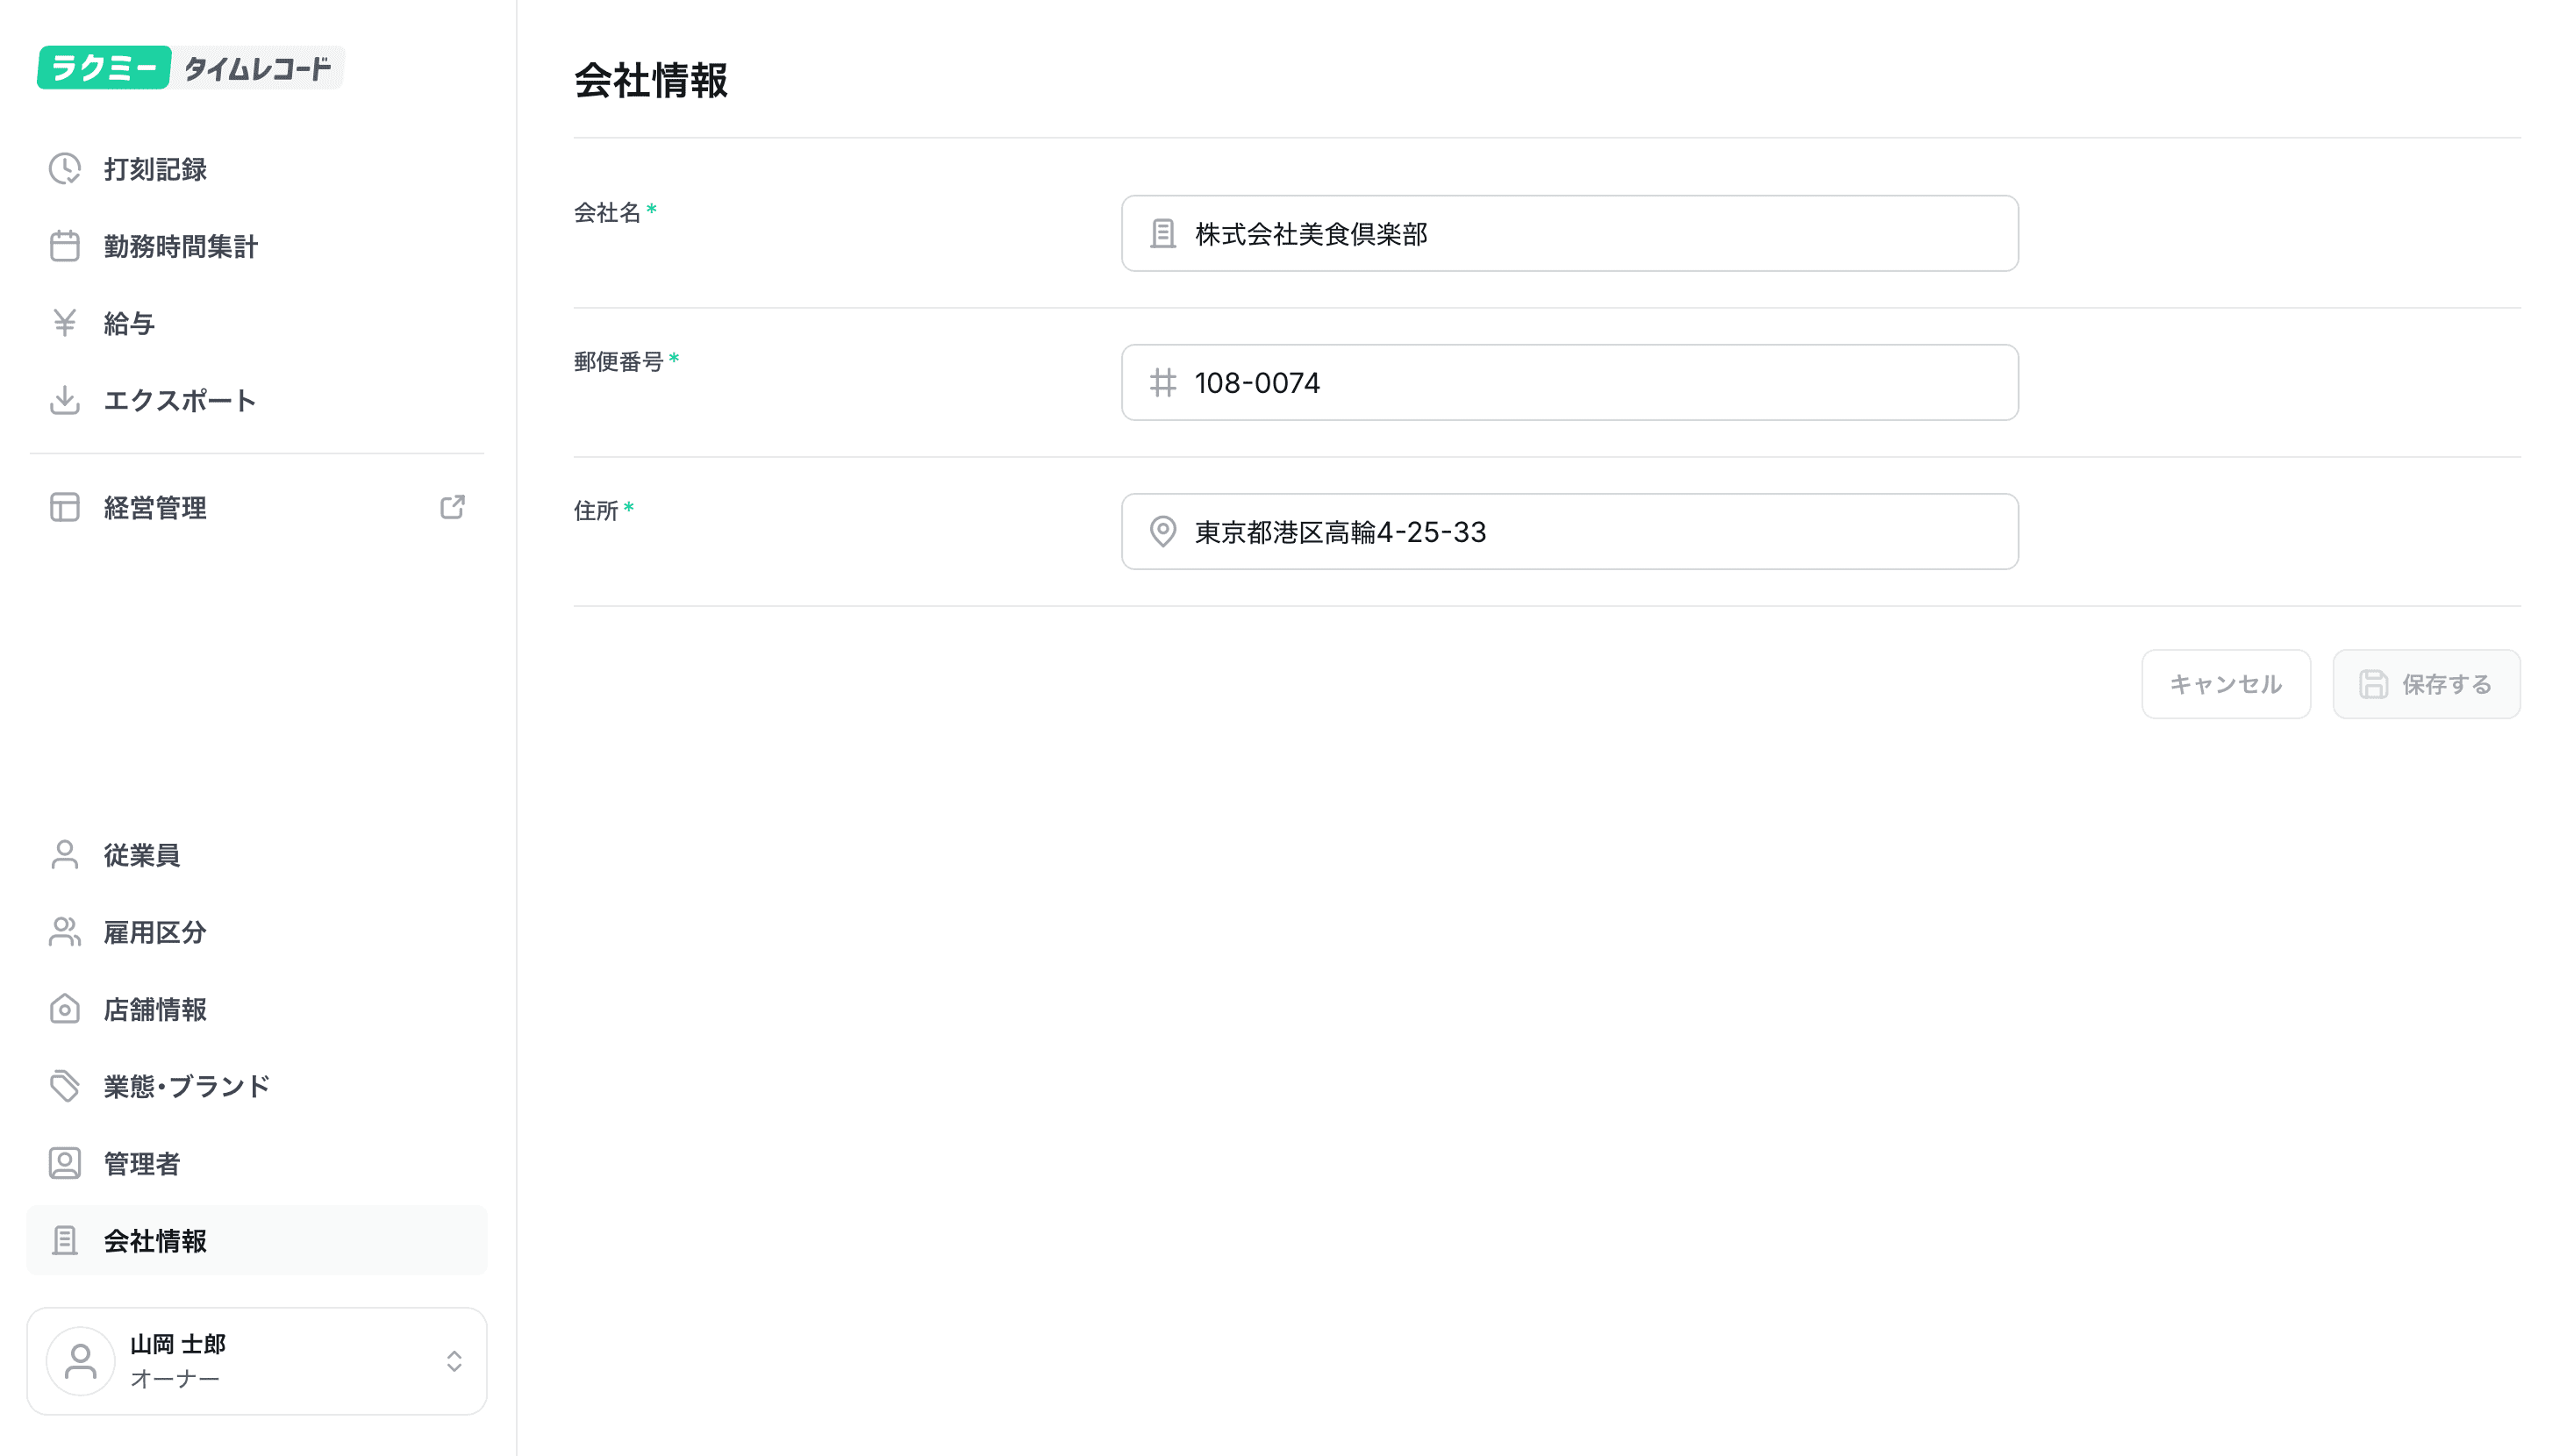Select 会社情報 in the sidebar
2574x1456 pixels.
155,1240
